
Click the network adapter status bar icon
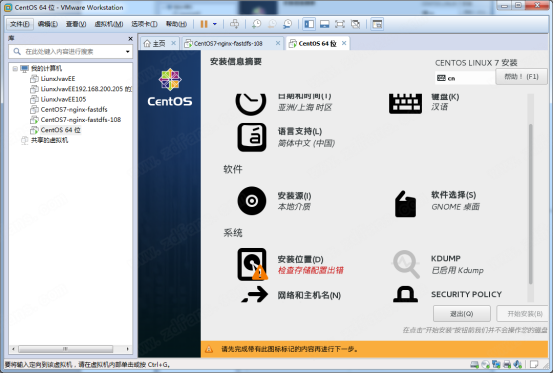(x=496, y=365)
